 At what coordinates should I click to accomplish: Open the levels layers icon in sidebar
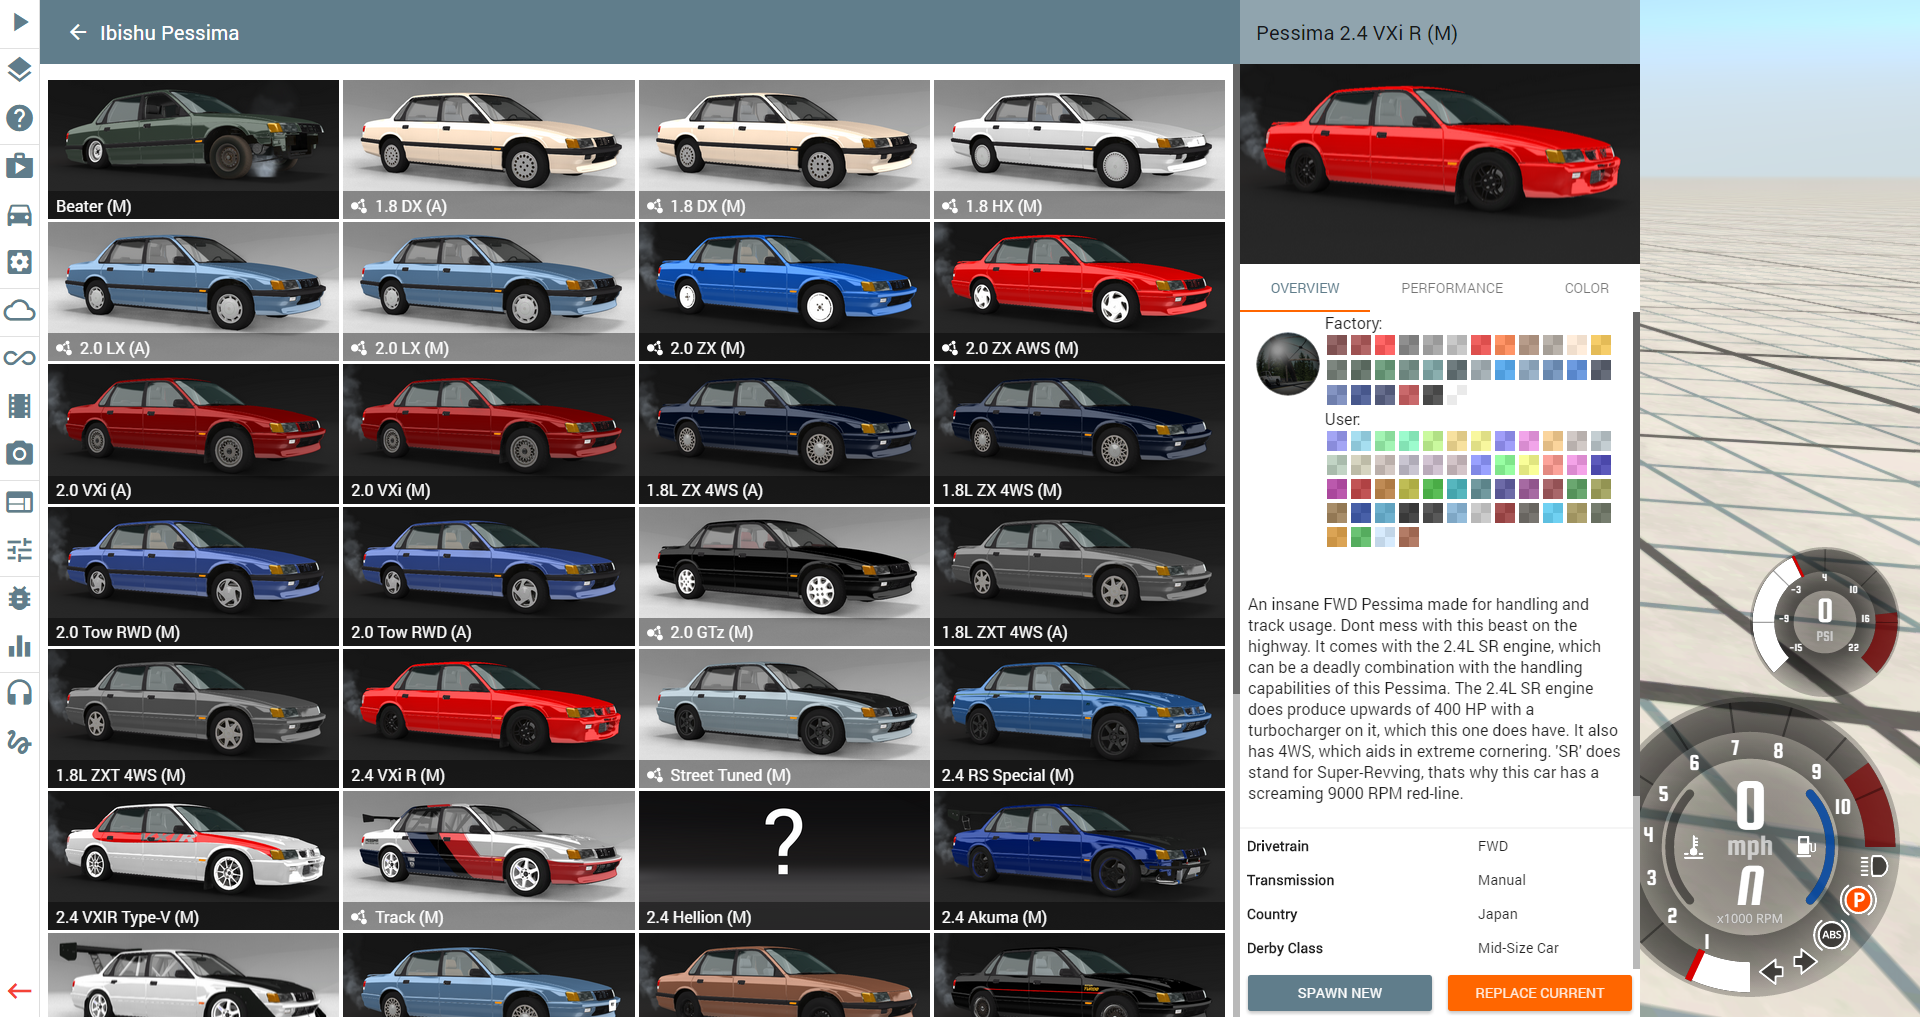coord(20,69)
